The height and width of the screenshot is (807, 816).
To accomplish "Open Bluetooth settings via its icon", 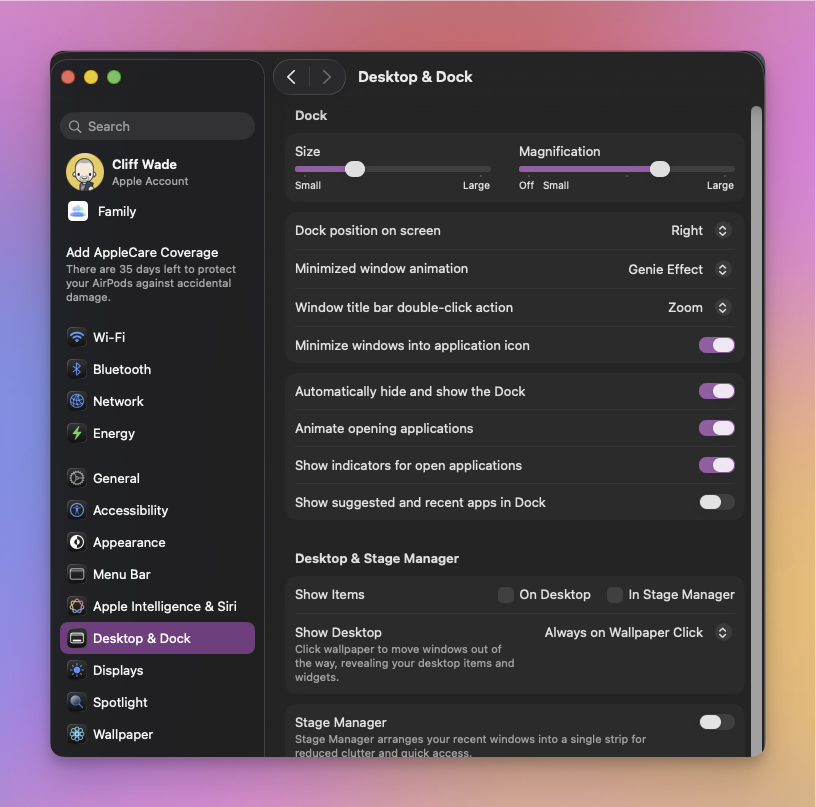I will [x=76, y=369].
